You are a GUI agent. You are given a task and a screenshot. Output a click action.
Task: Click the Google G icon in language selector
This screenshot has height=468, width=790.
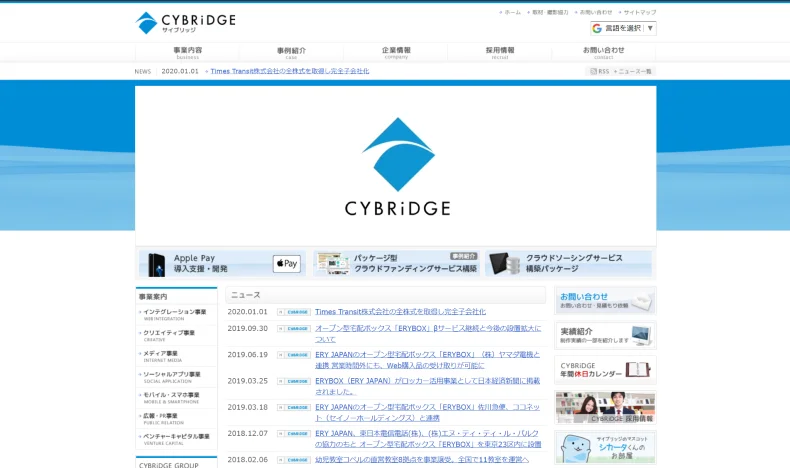(597, 28)
